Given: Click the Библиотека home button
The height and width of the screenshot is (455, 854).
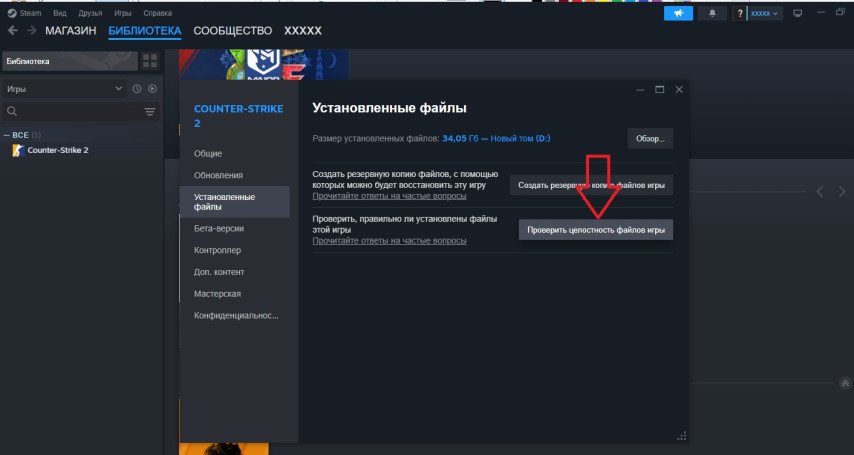Looking at the screenshot, I should click(70, 61).
